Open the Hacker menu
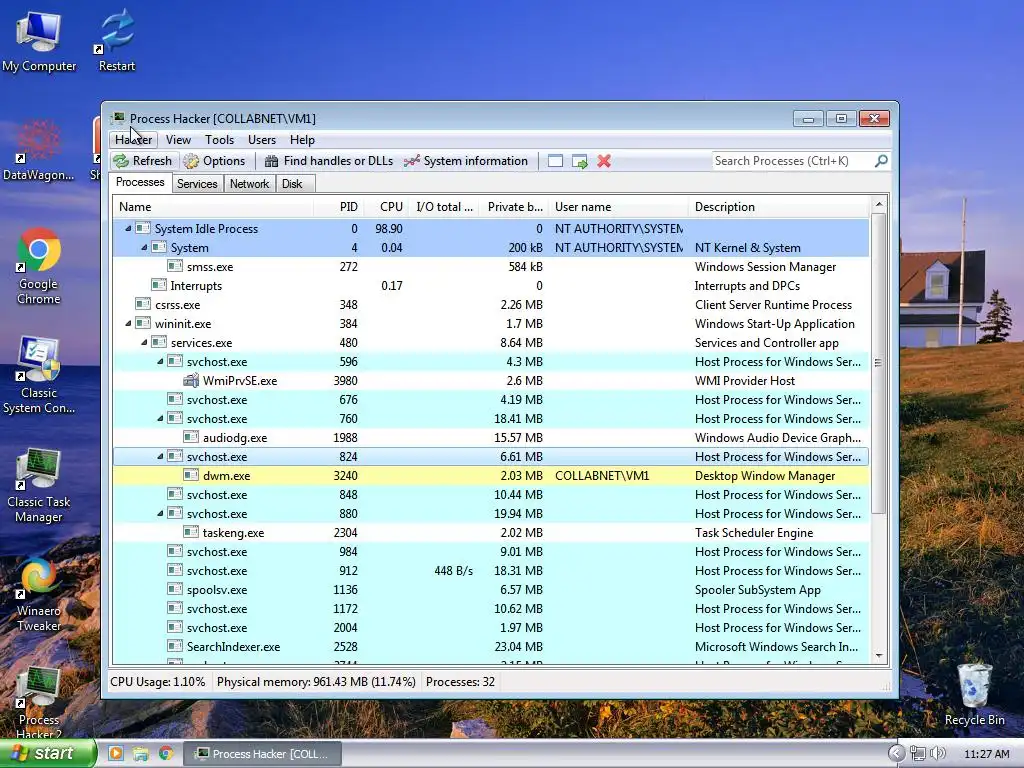The height and width of the screenshot is (768, 1024). 133,140
